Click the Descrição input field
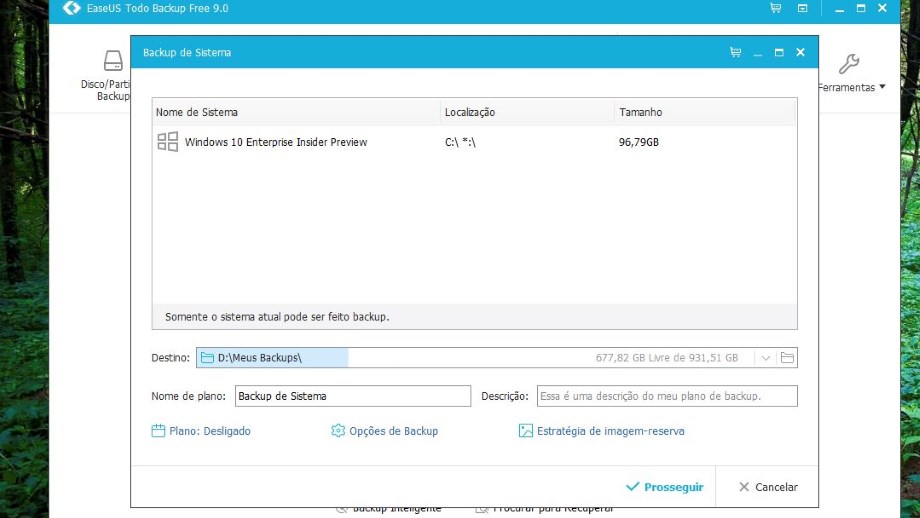Image resolution: width=920 pixels, height=518 pixels. click(667, 396)
